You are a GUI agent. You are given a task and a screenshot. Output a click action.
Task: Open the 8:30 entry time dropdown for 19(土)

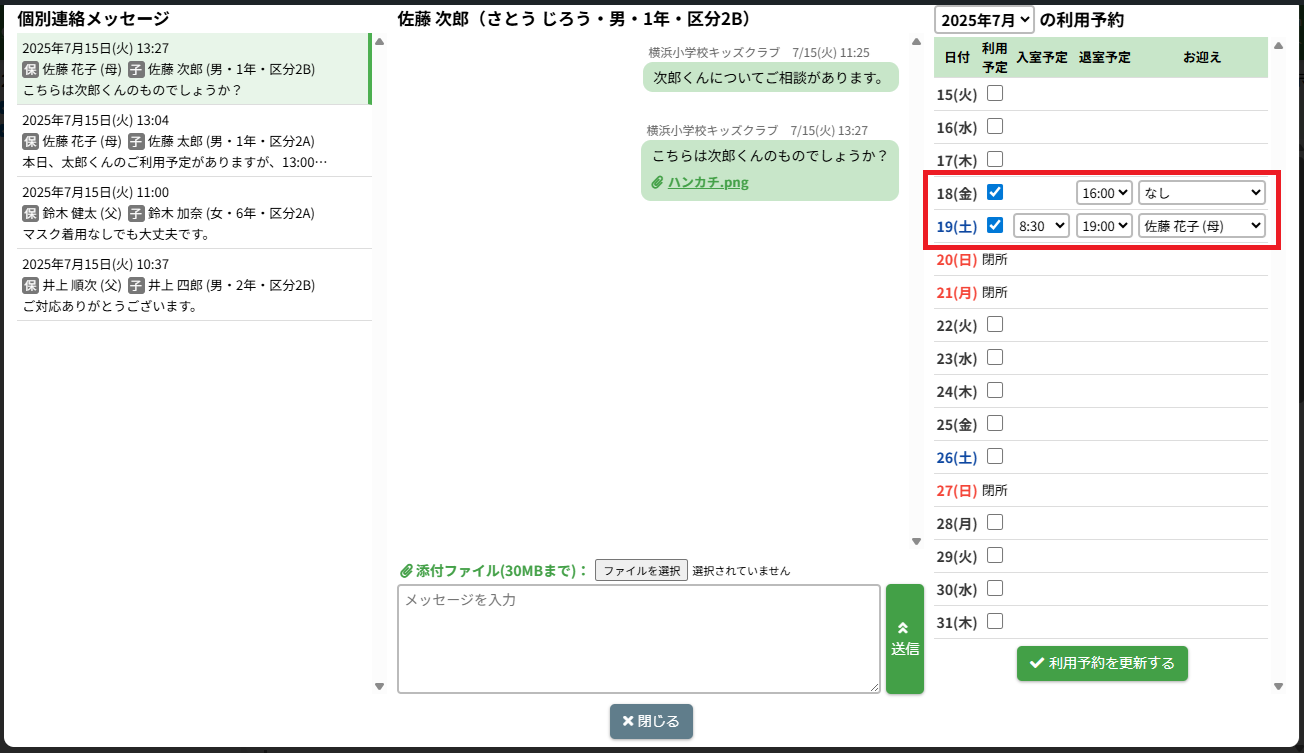coord(1041,226)
